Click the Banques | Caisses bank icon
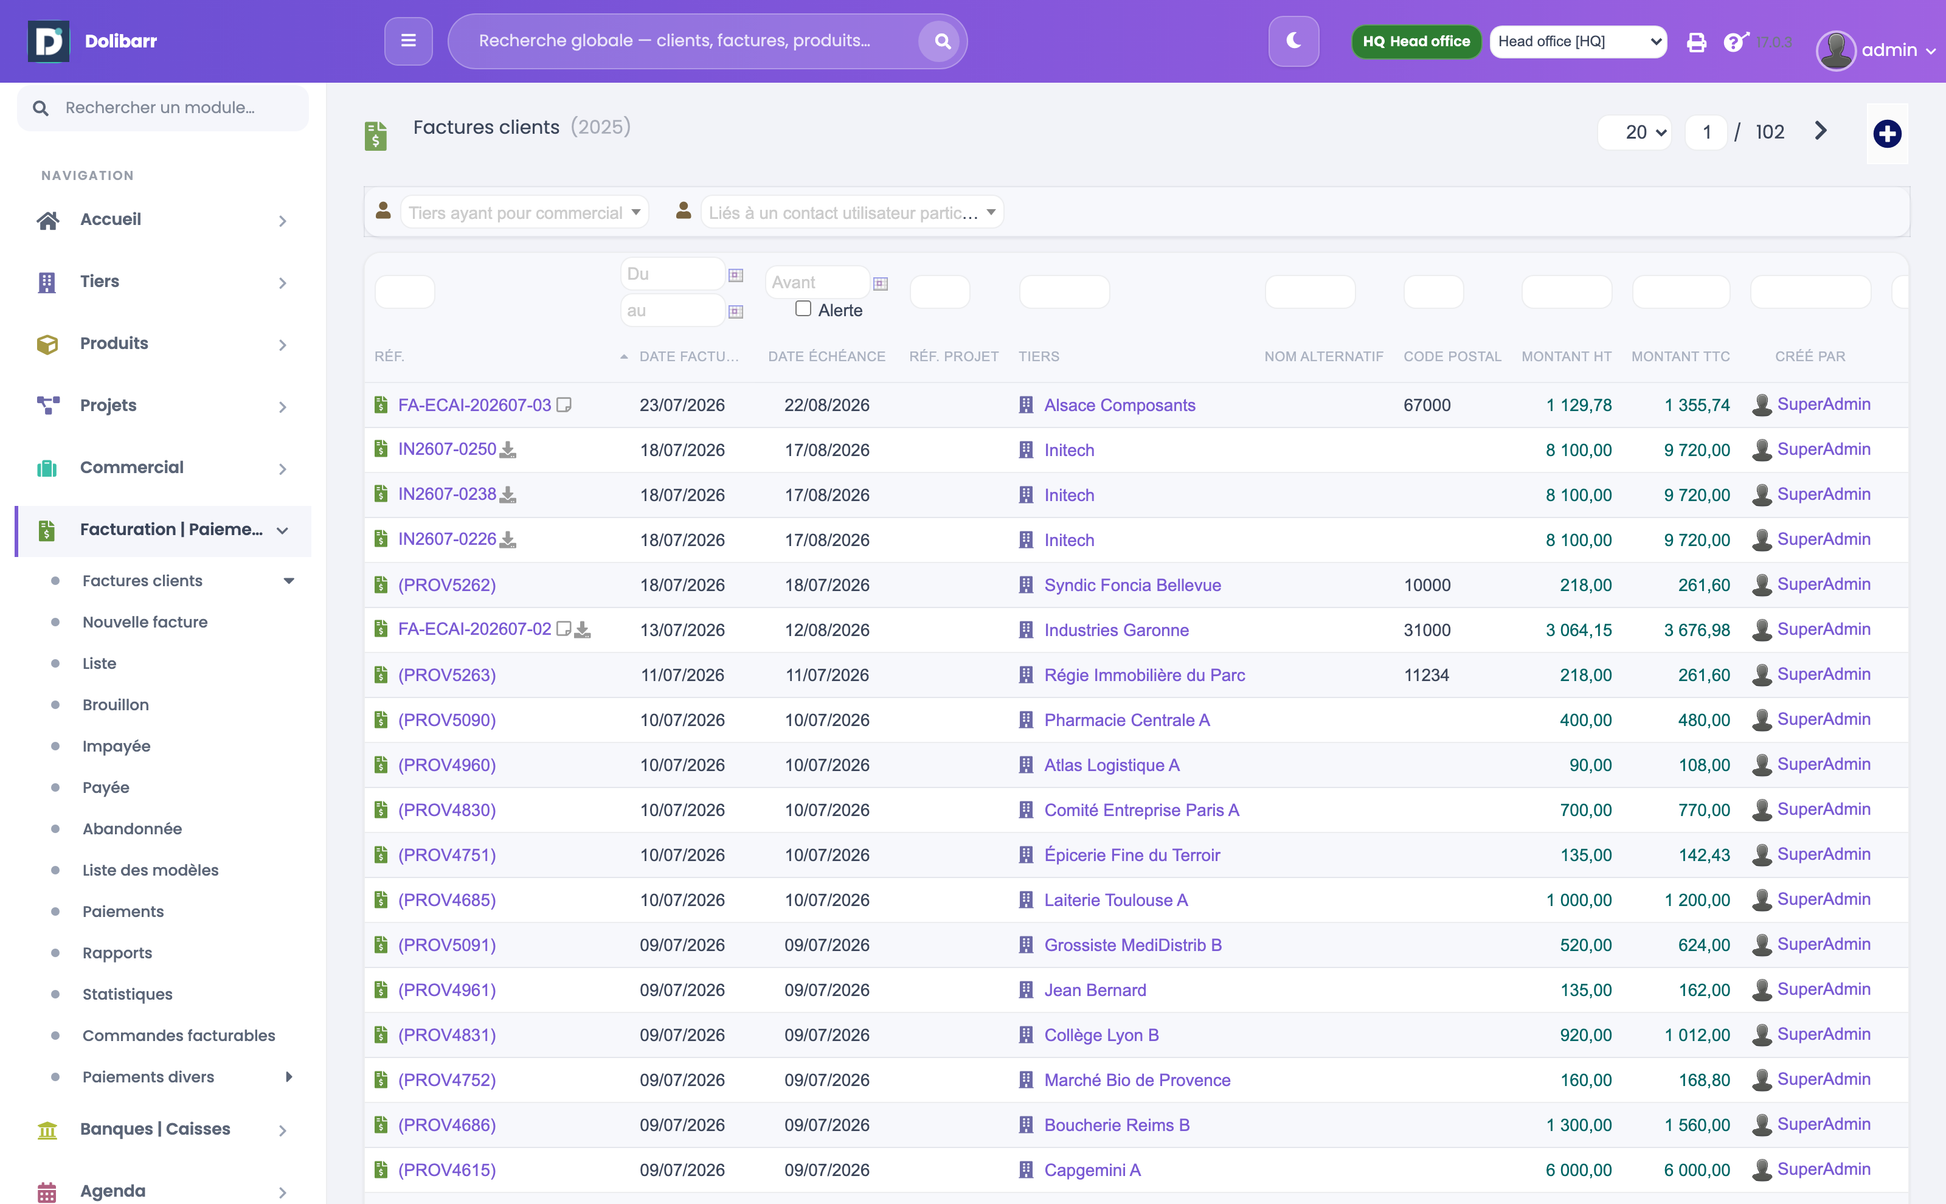The height and width of the screenshot is (1204, 1946). click(47, 1130)
